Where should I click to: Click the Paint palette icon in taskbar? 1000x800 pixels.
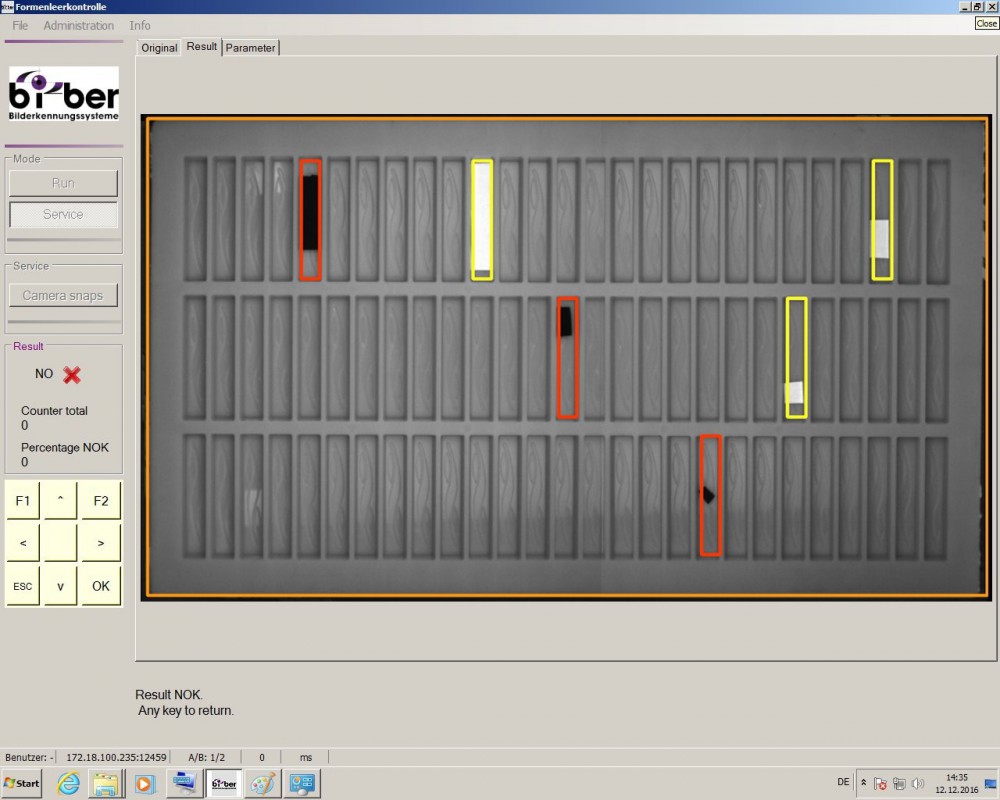tap(262, 783)
